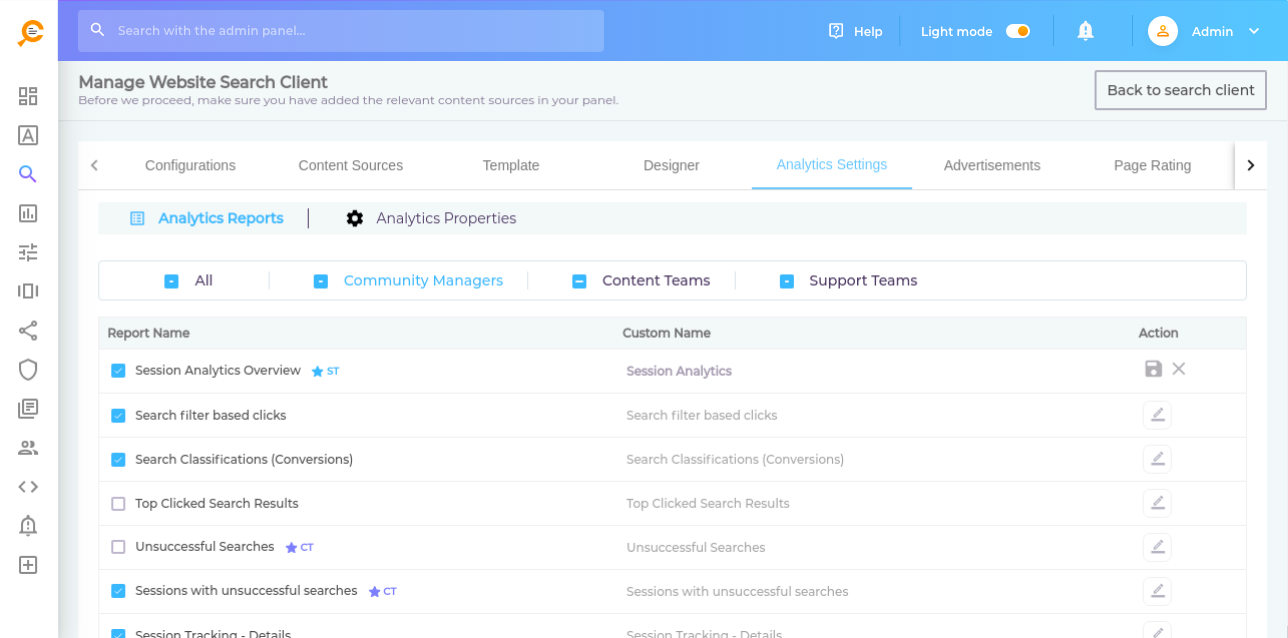Uncheck Search filter based clicks report

click(118, 415)
